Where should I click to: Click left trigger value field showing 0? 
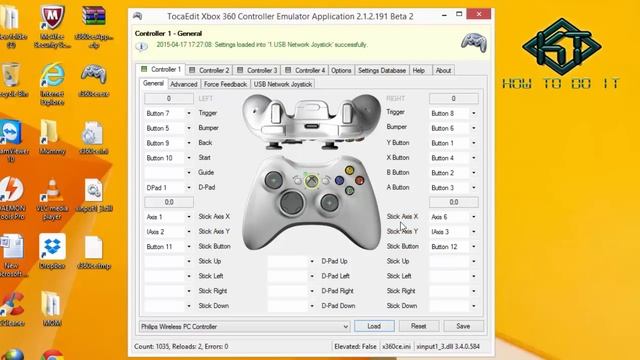pos(169,98)
